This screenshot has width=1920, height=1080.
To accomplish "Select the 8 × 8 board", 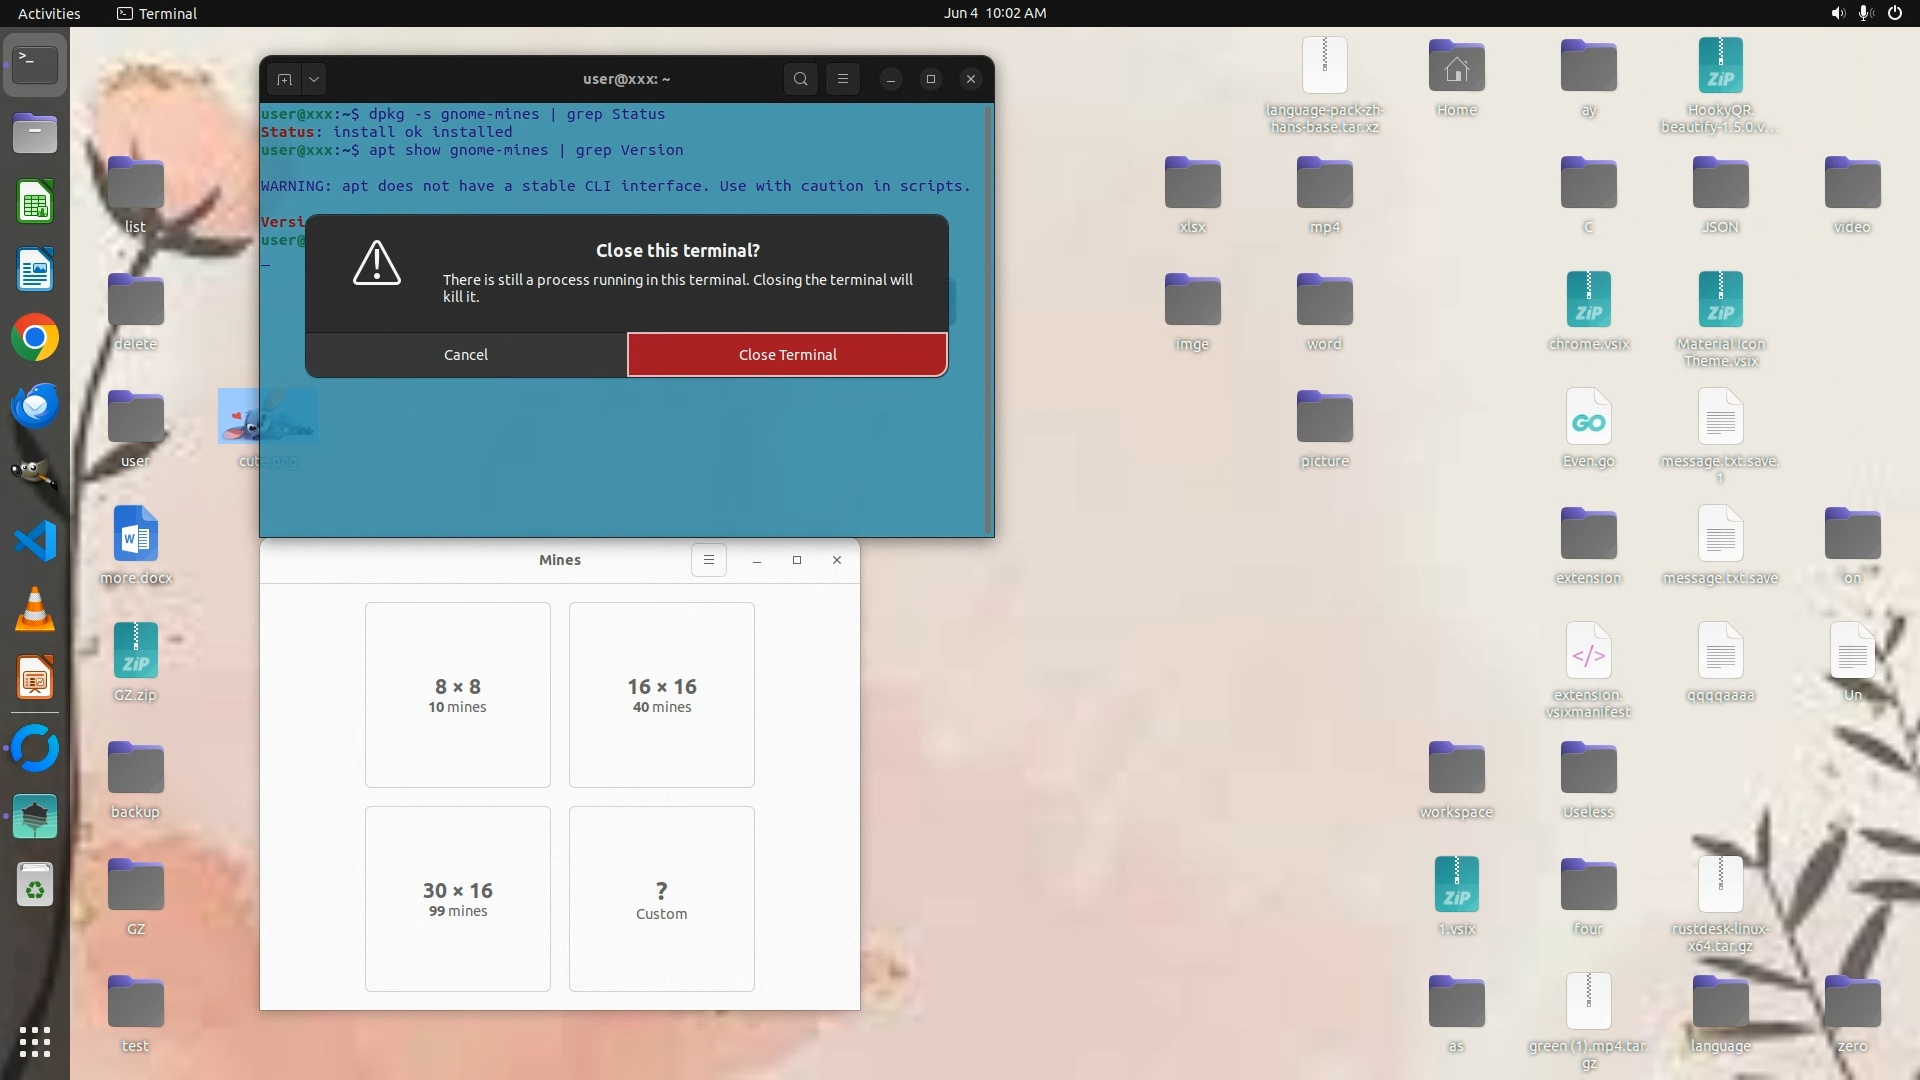I will click(458, 695).
